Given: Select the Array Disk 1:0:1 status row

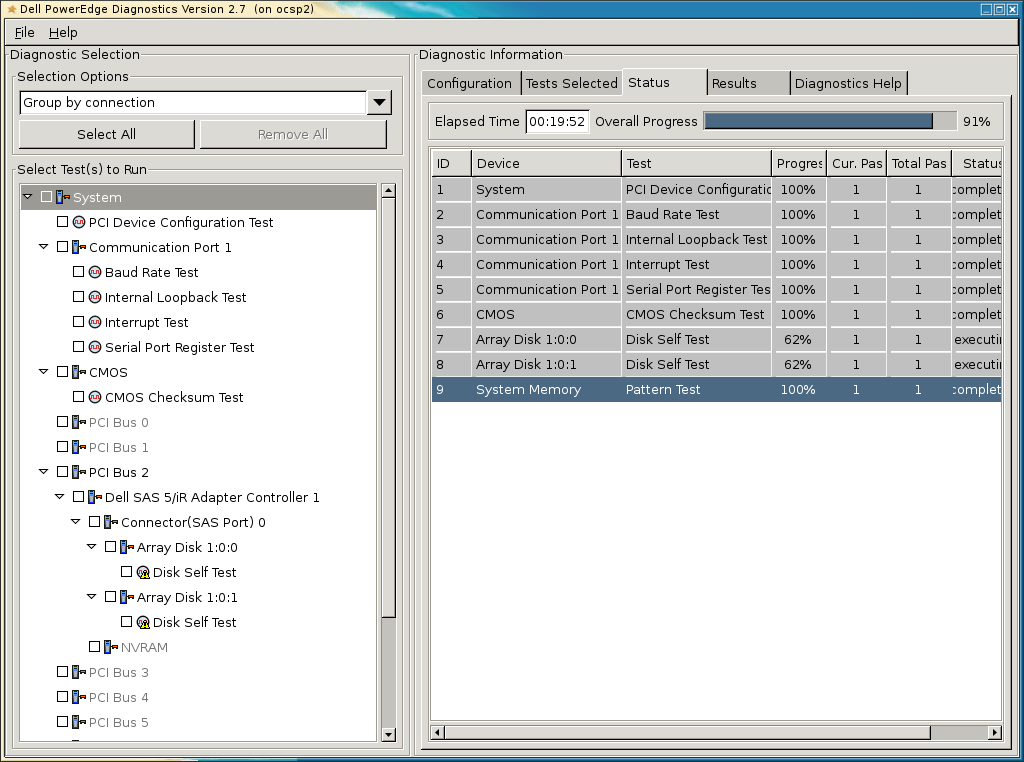Looking at the screenshot, I should click(716, 364).
